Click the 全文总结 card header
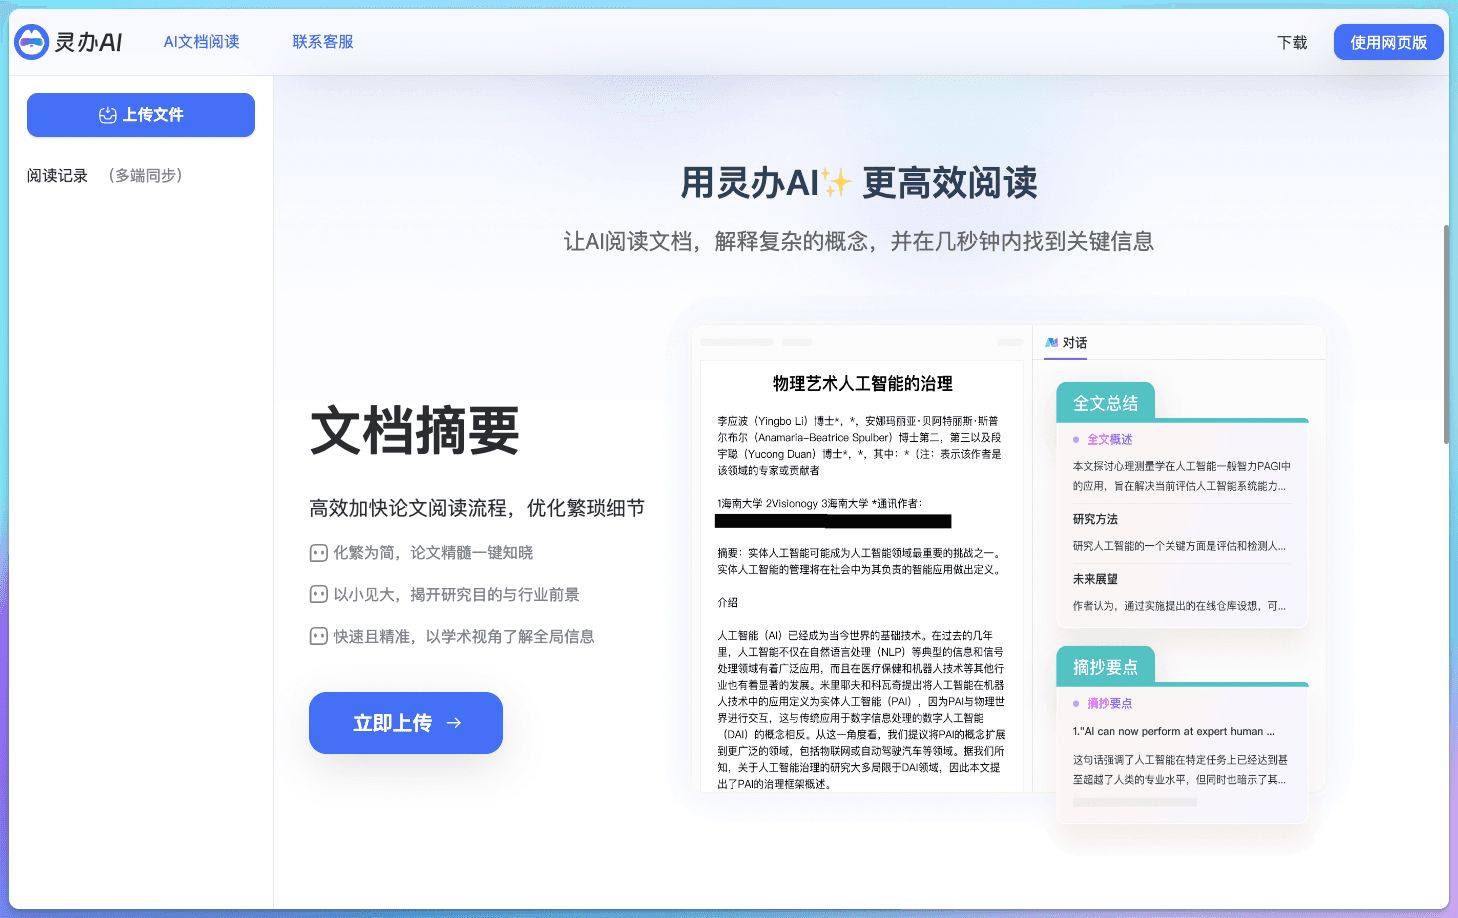This screenshot has width=1458, height=918. 1105,403
